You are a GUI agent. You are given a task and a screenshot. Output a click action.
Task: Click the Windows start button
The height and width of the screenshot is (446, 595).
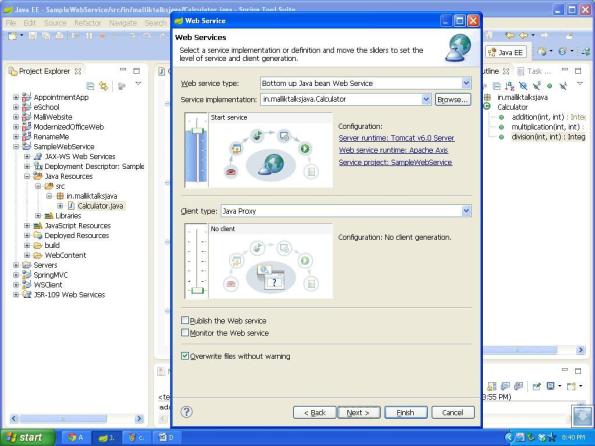[27, 437]
